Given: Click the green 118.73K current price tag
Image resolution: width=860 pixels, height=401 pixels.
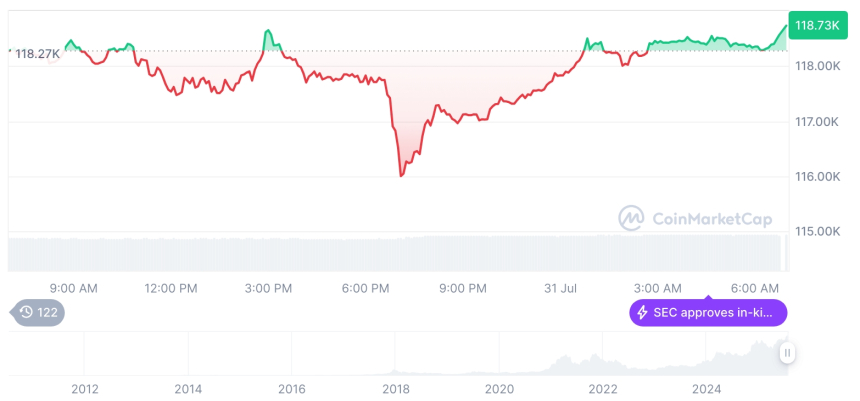Looking at the screenshot, I should 814,26.
